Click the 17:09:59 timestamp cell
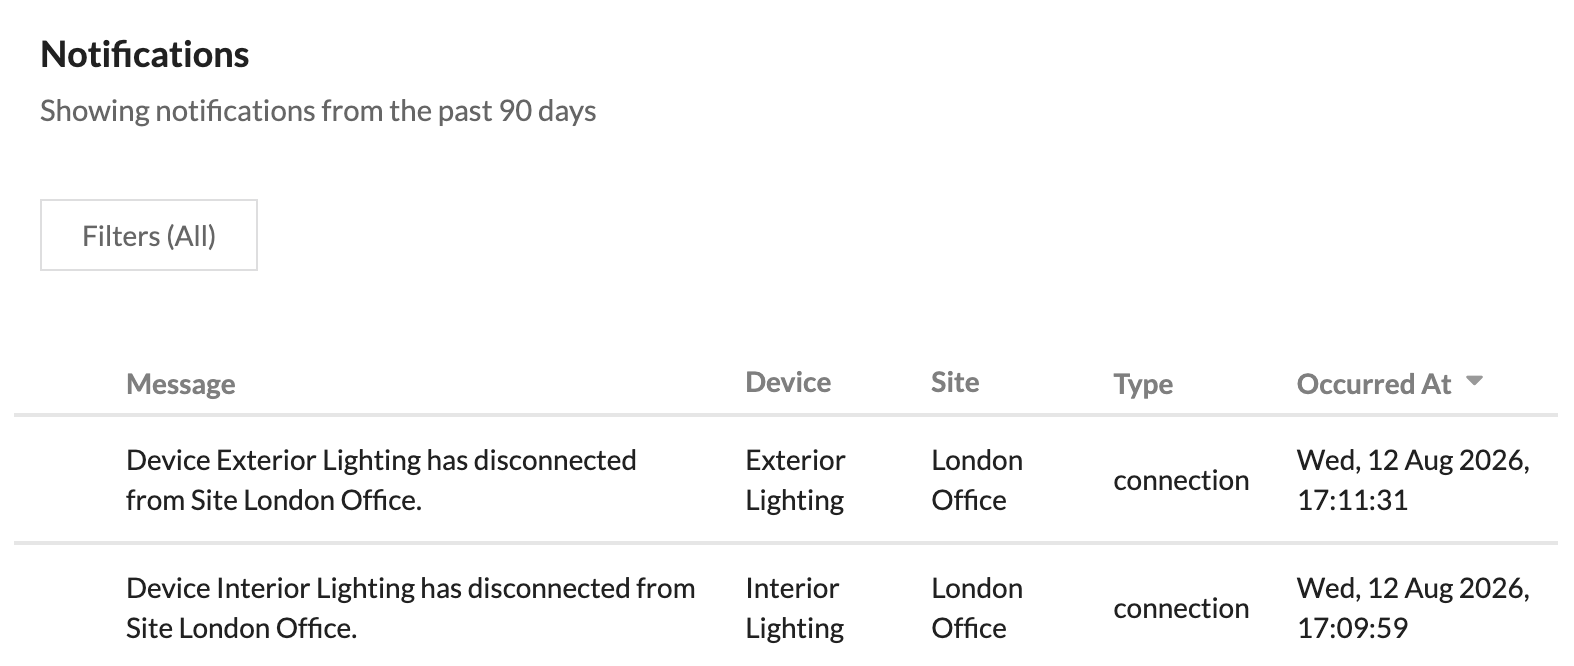The image size is (1574, 666). click(1413, 608)
